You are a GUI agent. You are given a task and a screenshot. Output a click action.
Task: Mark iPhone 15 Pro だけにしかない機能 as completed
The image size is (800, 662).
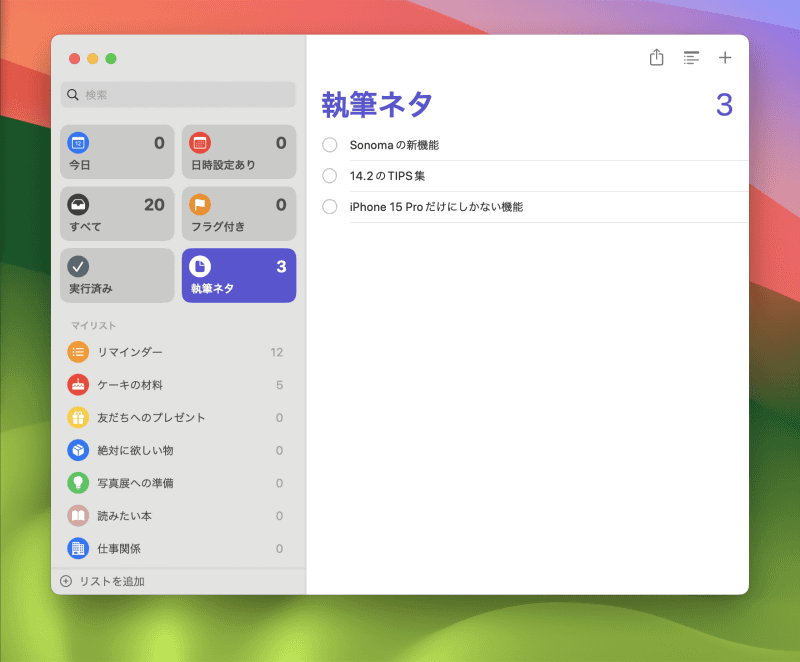(x=330, y=207)
